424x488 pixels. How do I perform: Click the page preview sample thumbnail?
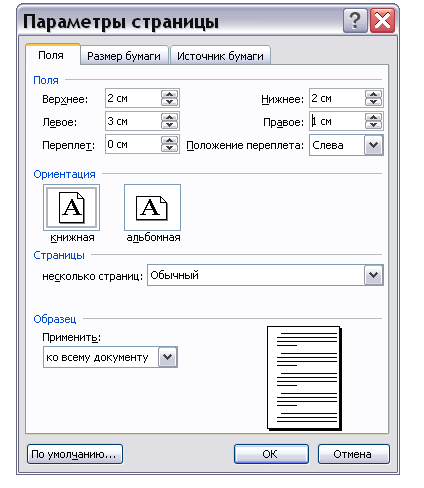(x=304, y=378)
